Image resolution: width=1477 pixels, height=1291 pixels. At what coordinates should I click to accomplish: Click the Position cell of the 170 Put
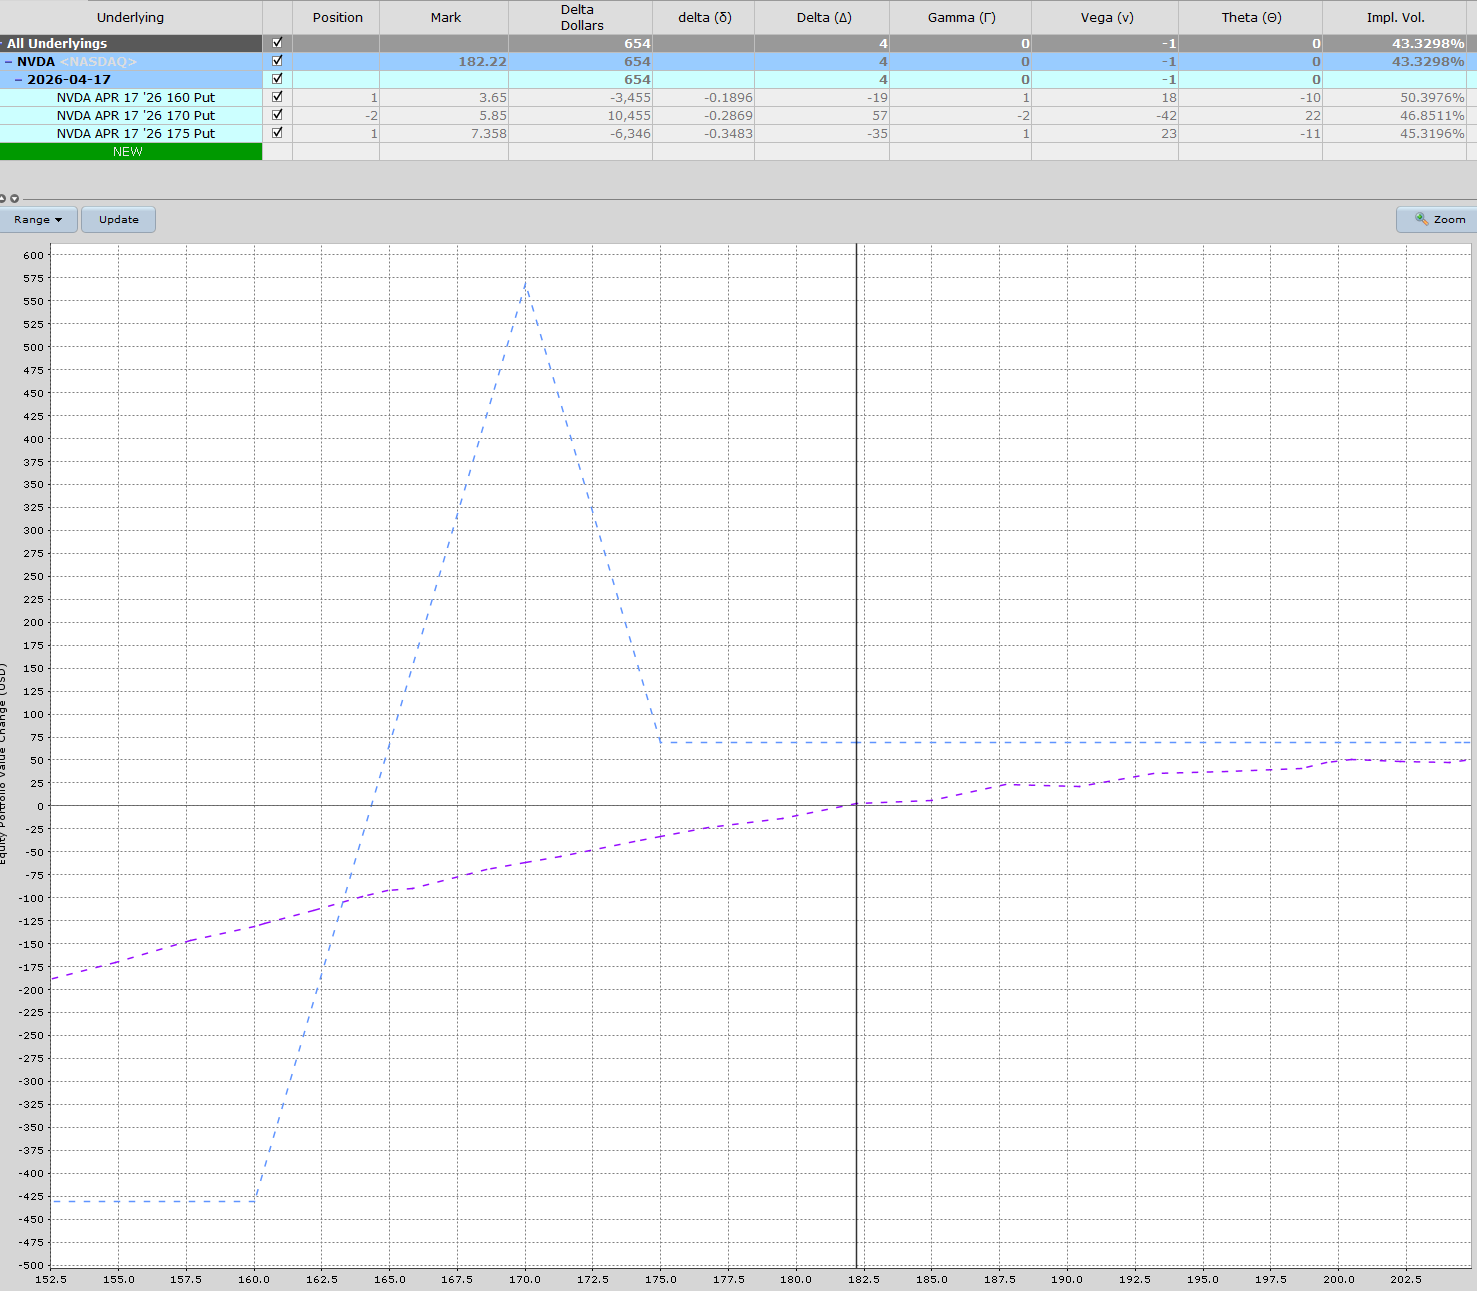[337, 115]
